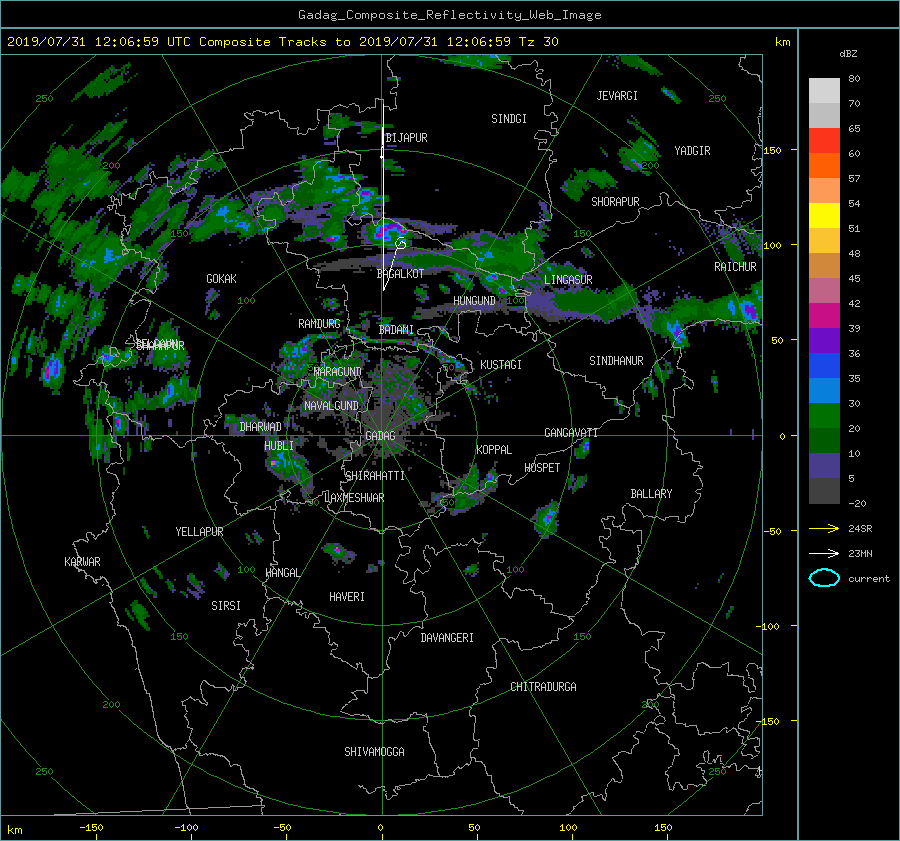Click the HAVERI city label
This screenshot has height=841, width=900.
click(347, 597)
